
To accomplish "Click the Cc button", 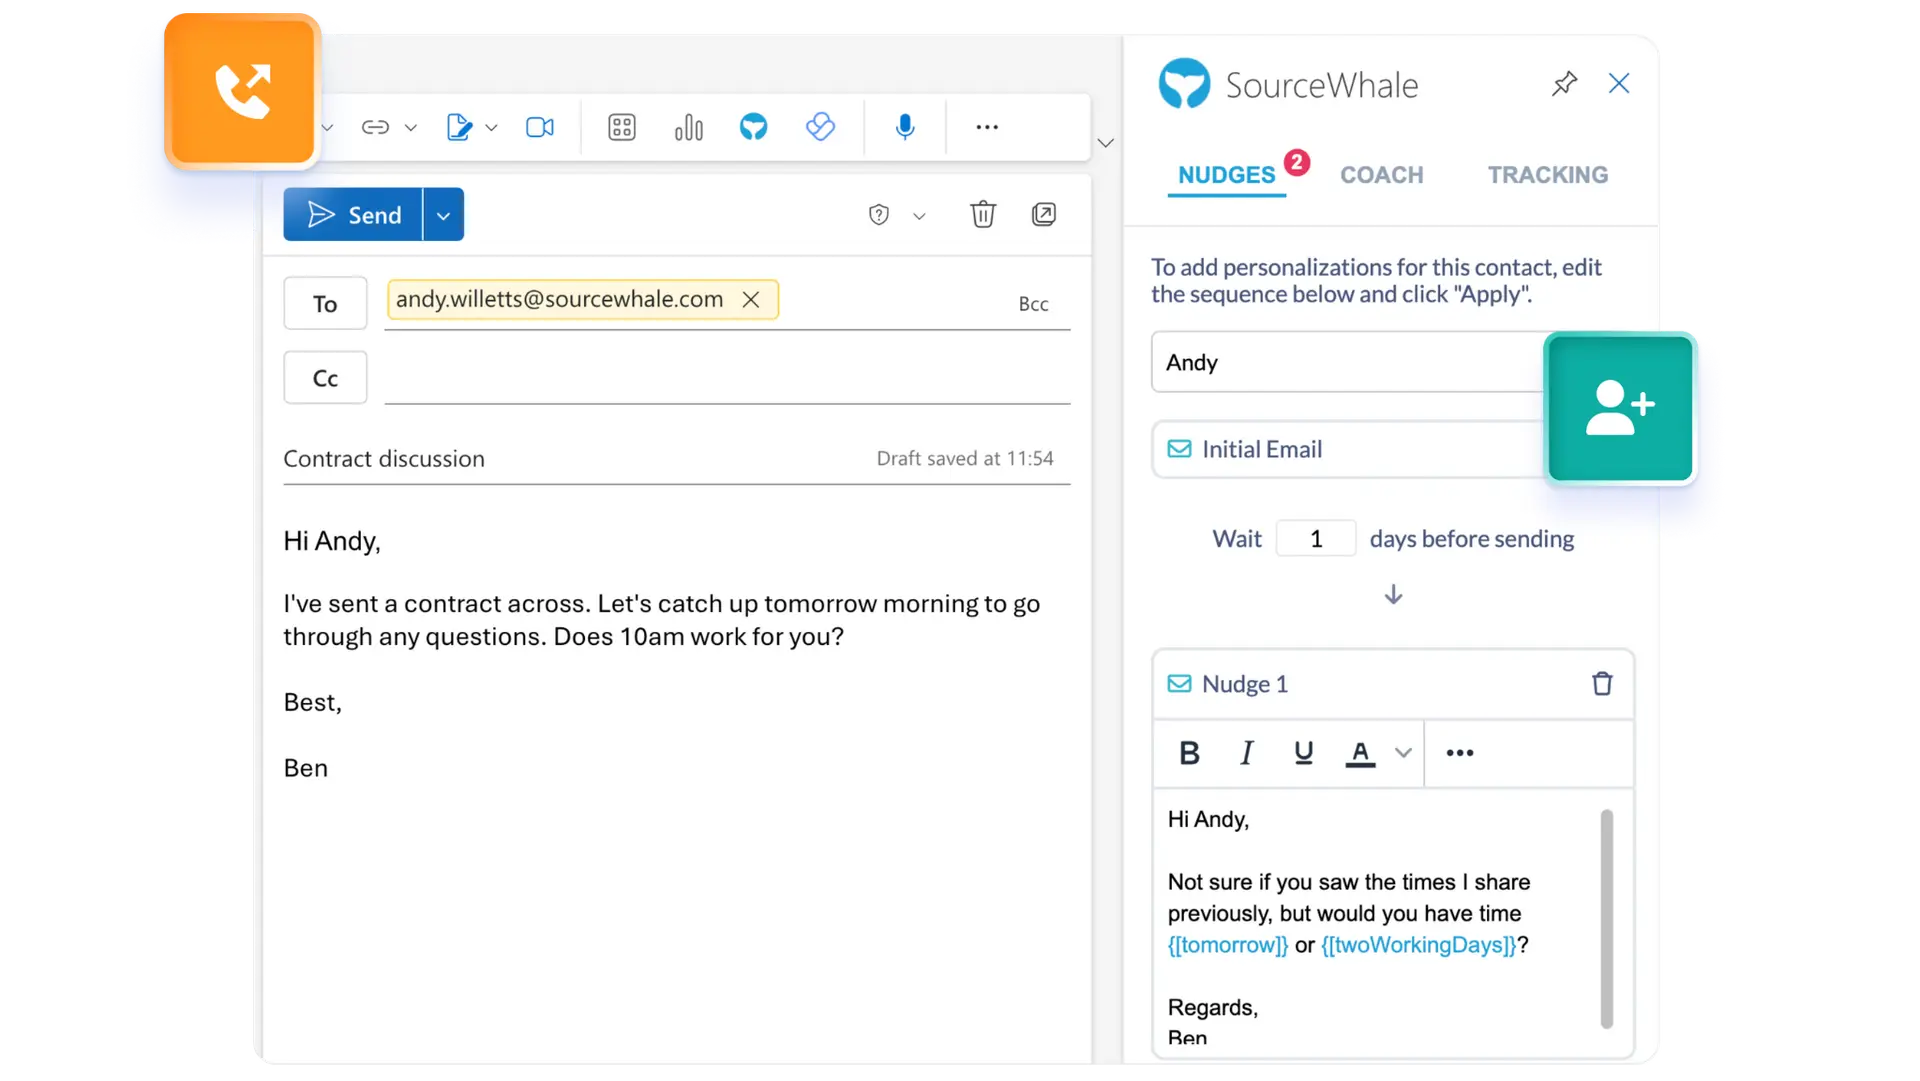I will [x=325, y=377].
